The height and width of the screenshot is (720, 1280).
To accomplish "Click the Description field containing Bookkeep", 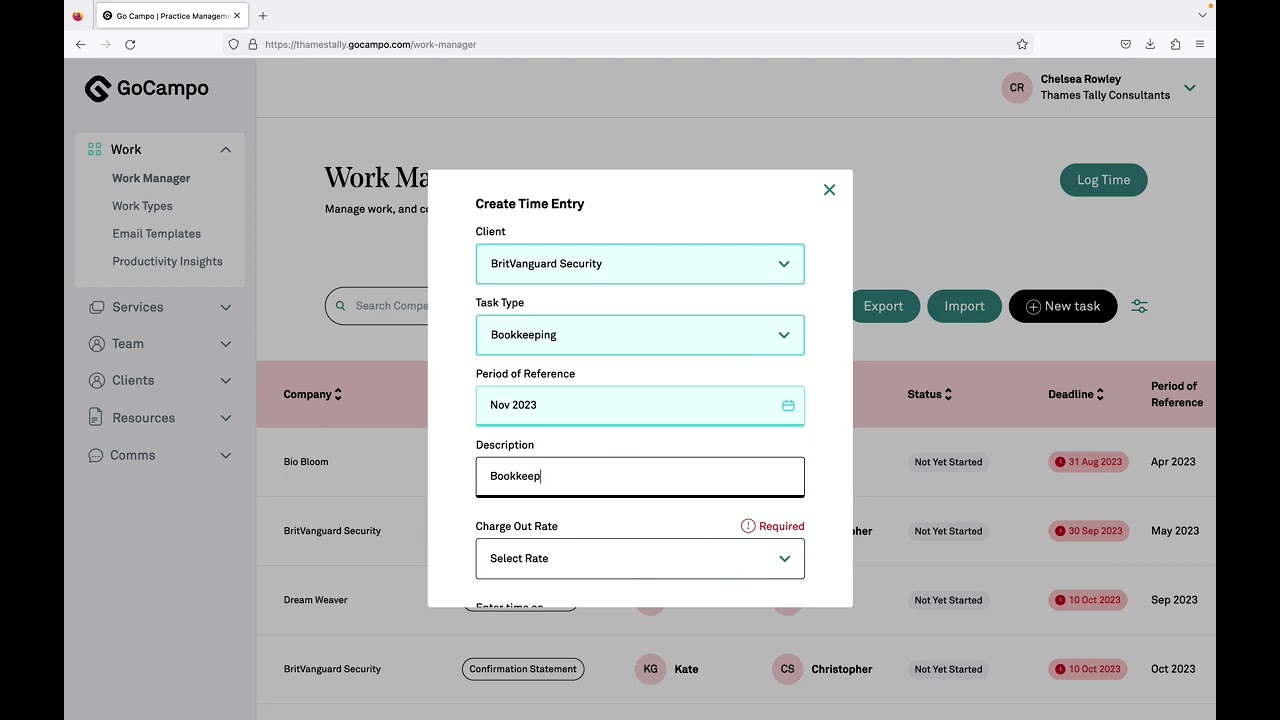I will coord(640,477).
